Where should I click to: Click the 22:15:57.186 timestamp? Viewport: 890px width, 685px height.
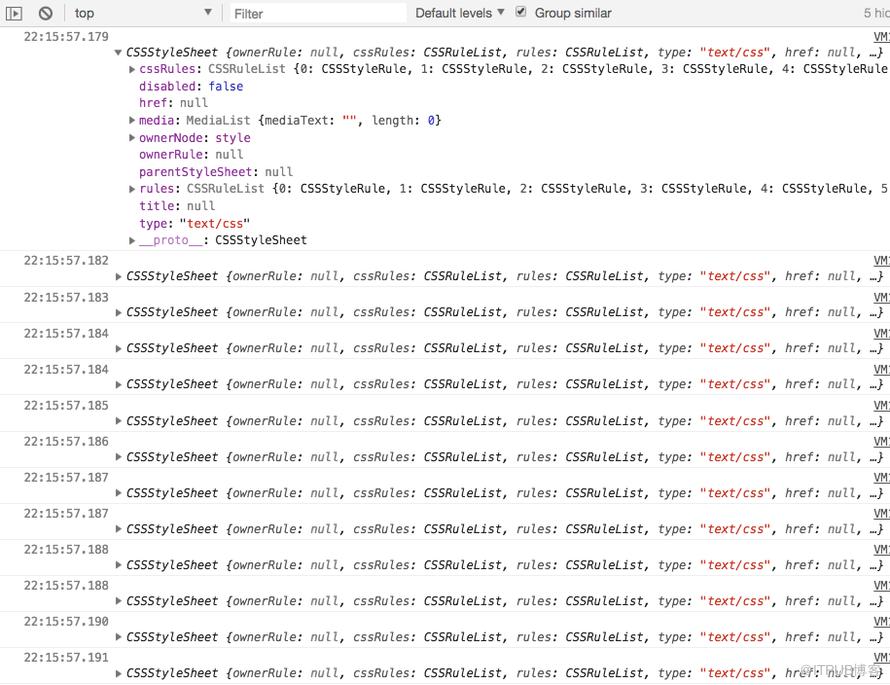66,442
